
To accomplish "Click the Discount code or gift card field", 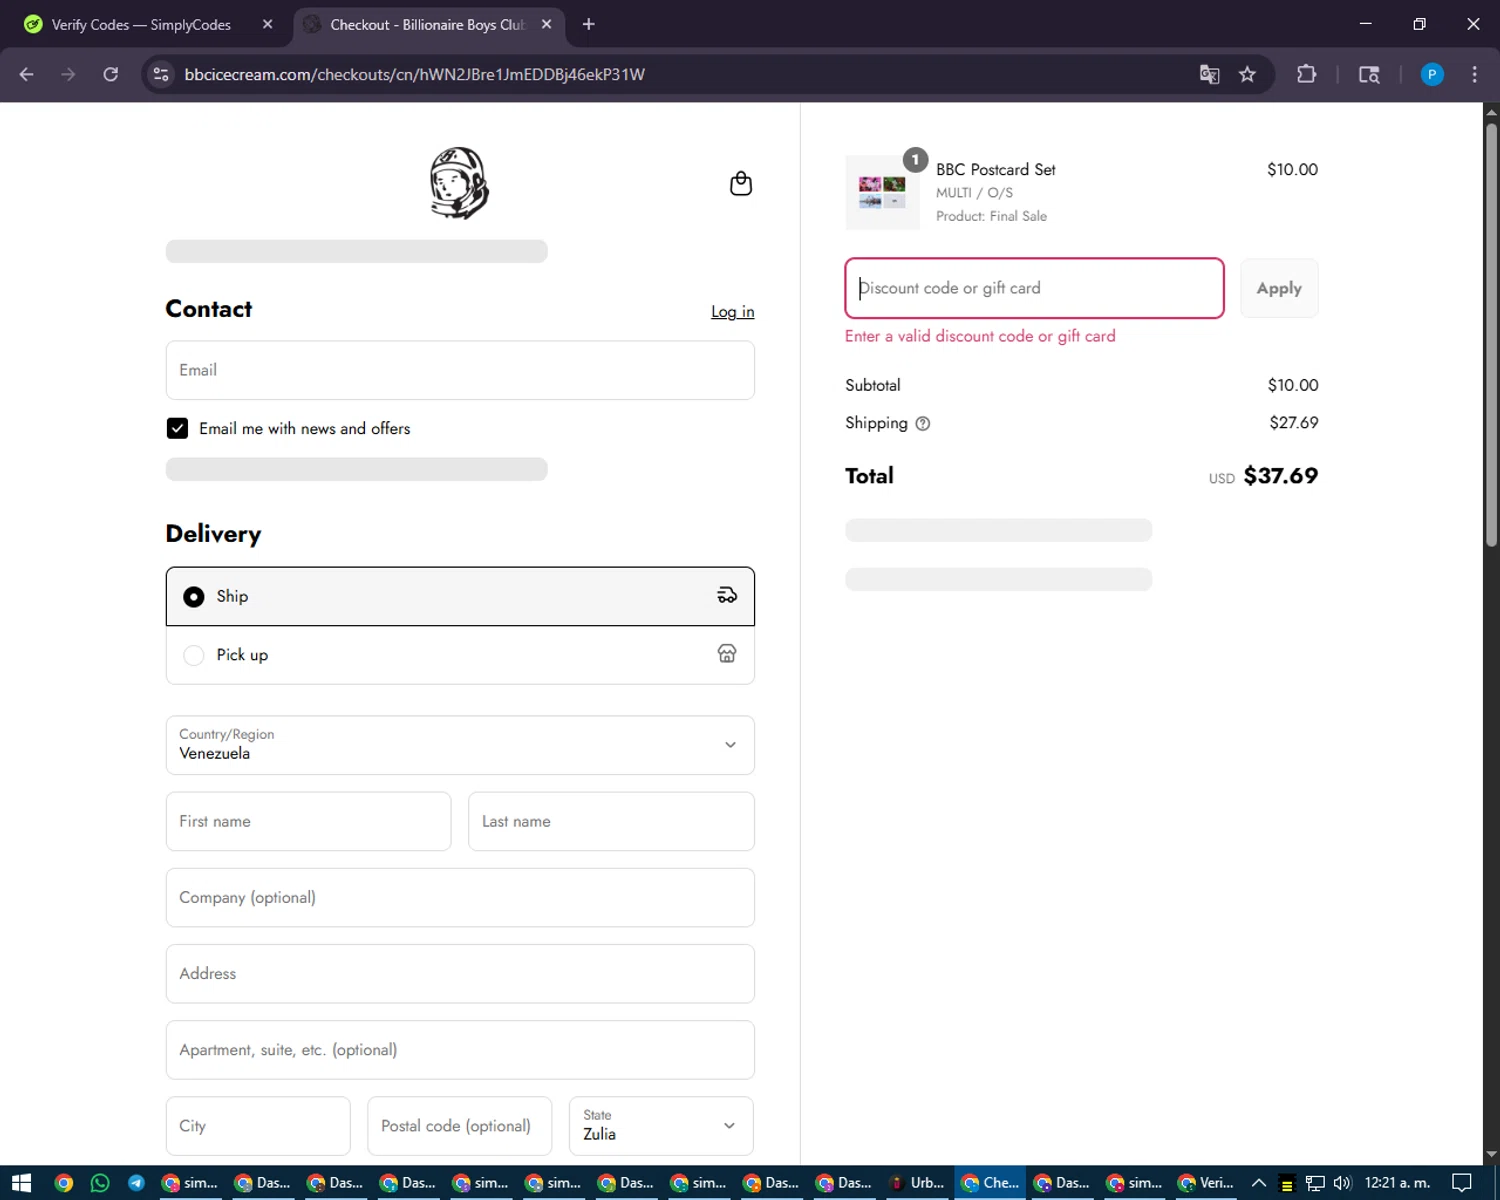I will point(1034,288).
